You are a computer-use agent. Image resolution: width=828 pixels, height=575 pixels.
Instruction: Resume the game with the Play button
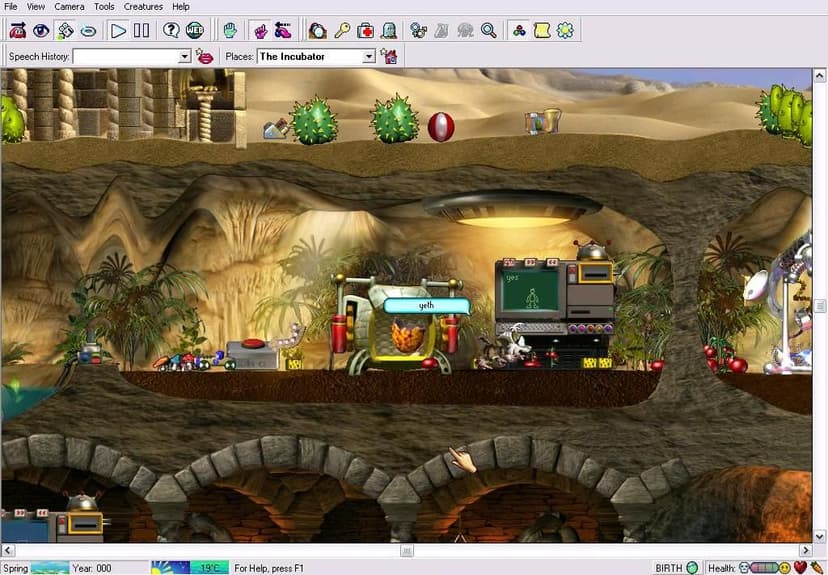point(118,31)
